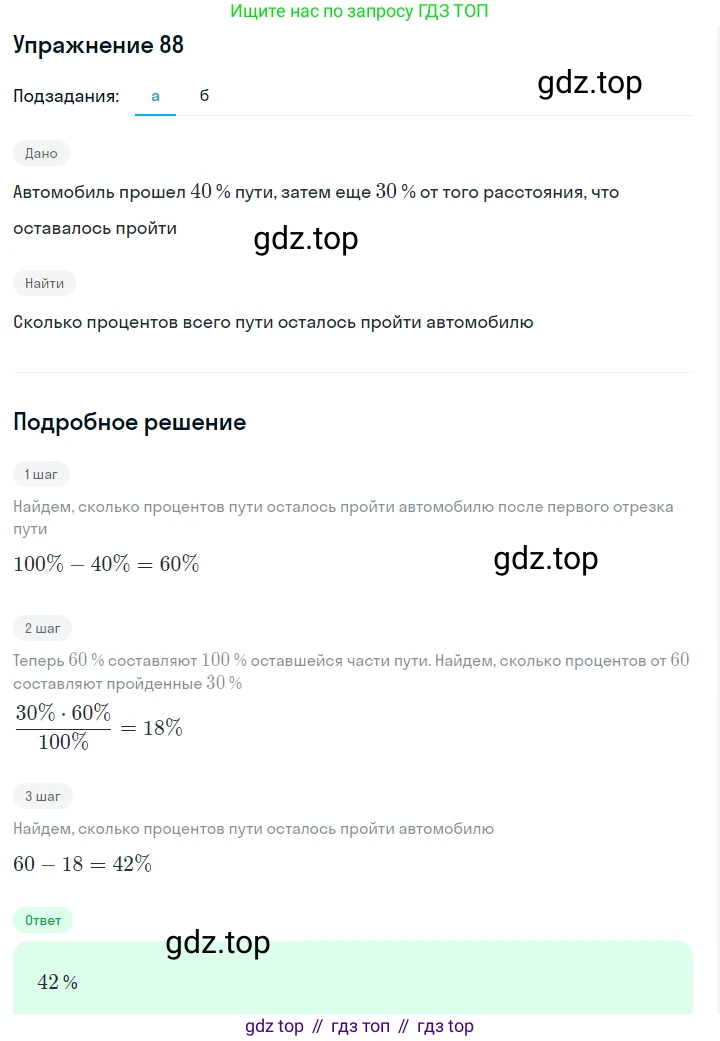Viewport: 720px width, 1041px height.
Task: Click the fraction formula equal to 18%
Action: 98,727
